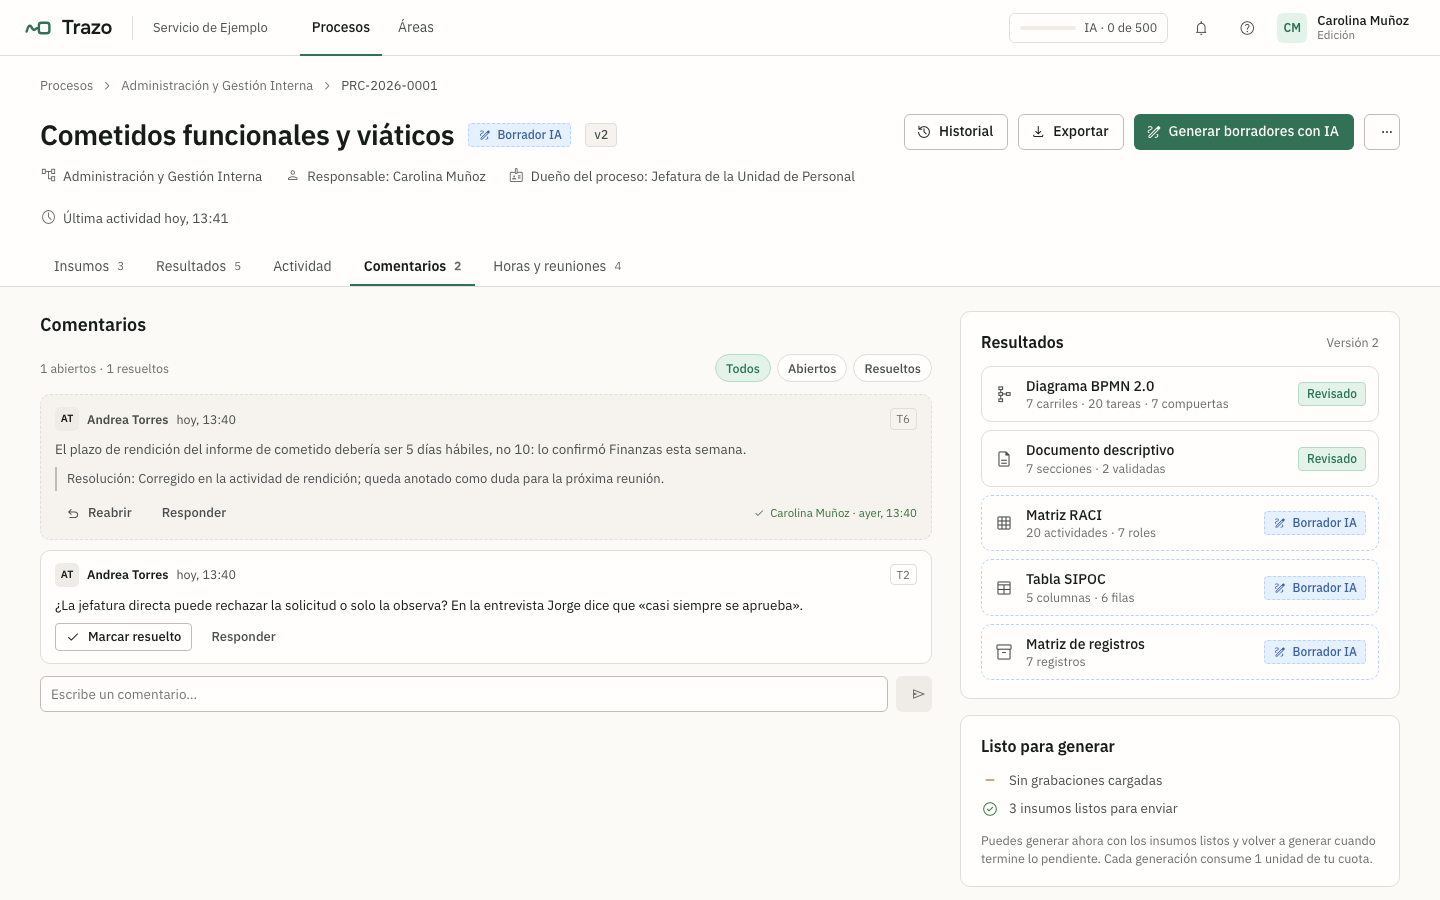Image resolution: width=1440 pixels, height=900 pixels.
Task: Go to Áreas in top navigation
Action: pos(416,27)
